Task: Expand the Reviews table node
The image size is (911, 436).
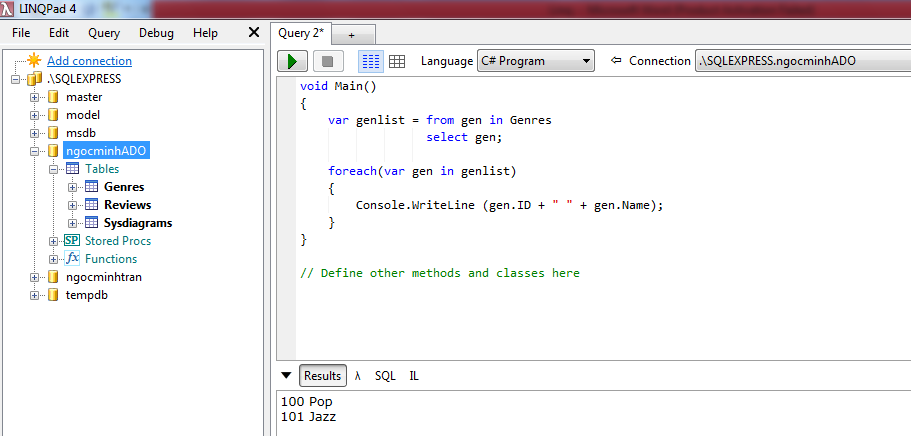Action: click(72, 205)
